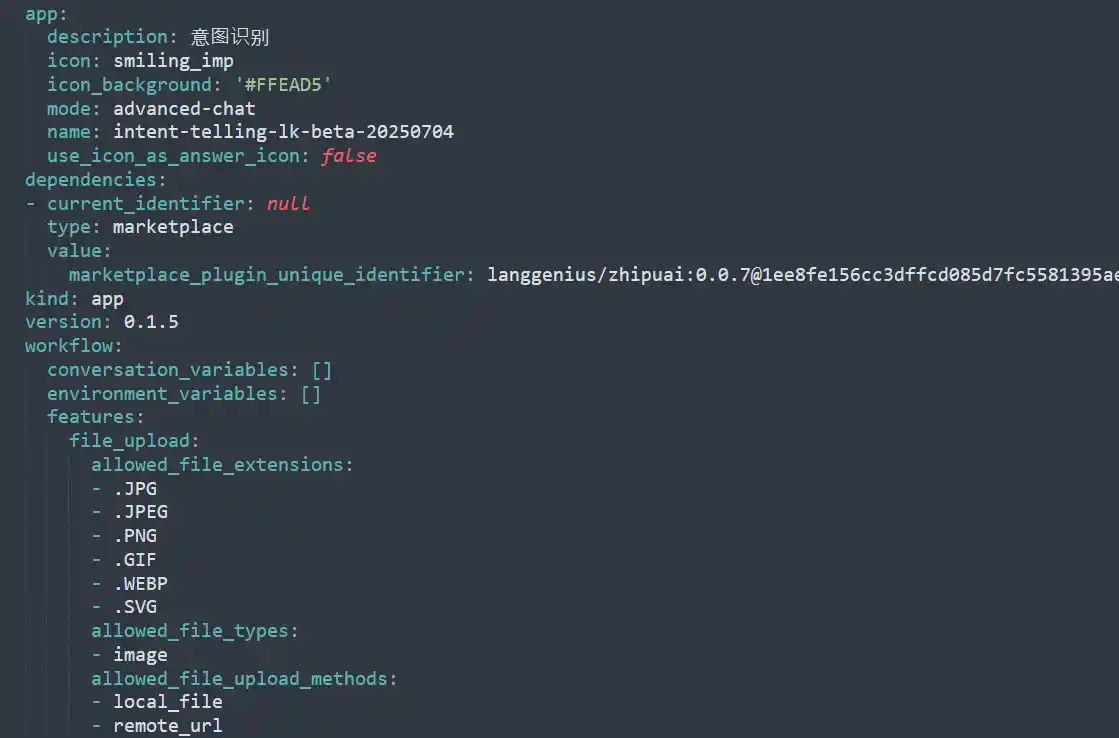Click the .WEBP extension entry

pos(141,584)
